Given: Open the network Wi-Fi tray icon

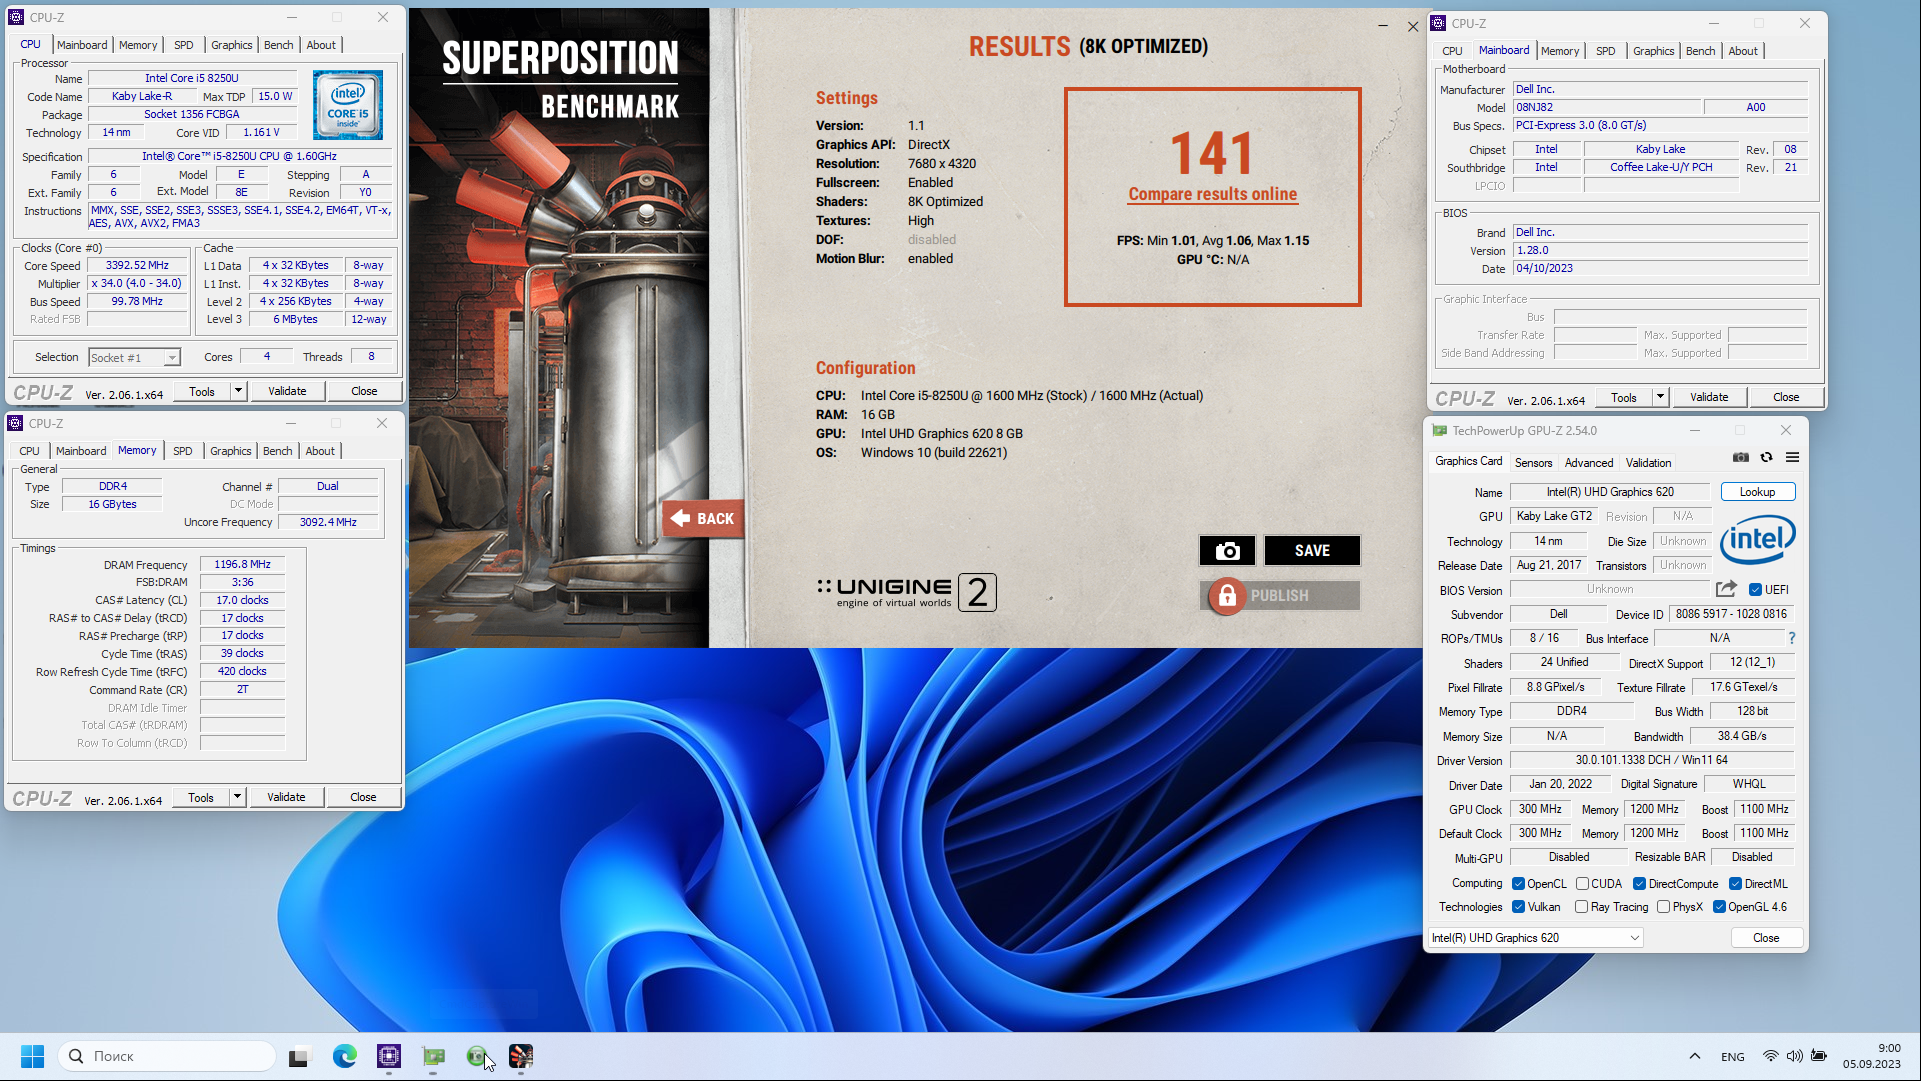Looking at the screenshot, I should [1771, 1056].
